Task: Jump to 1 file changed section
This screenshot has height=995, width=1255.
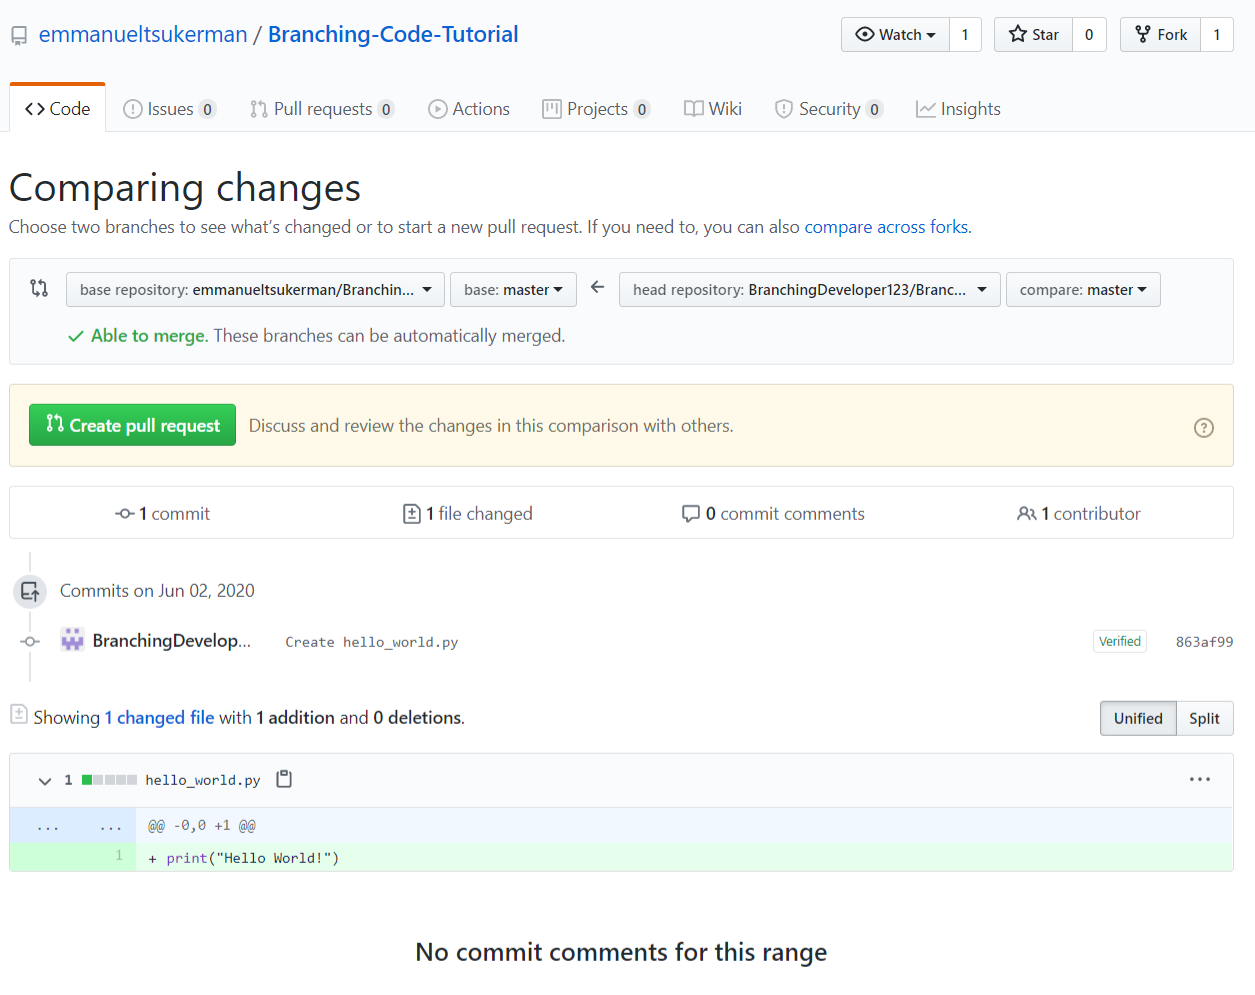Action: [x=467, y=513]
